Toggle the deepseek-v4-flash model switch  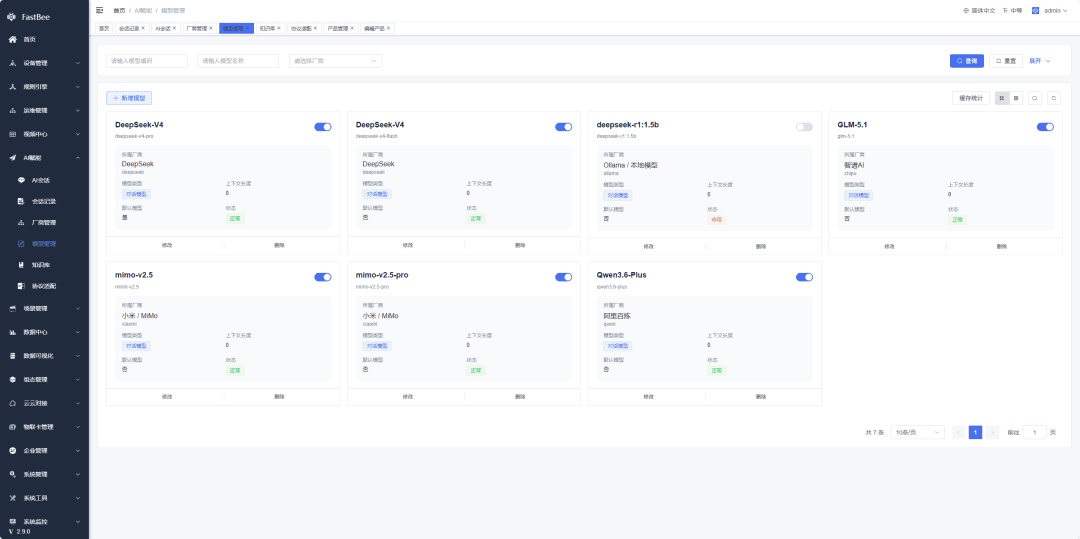click(563, 127)
